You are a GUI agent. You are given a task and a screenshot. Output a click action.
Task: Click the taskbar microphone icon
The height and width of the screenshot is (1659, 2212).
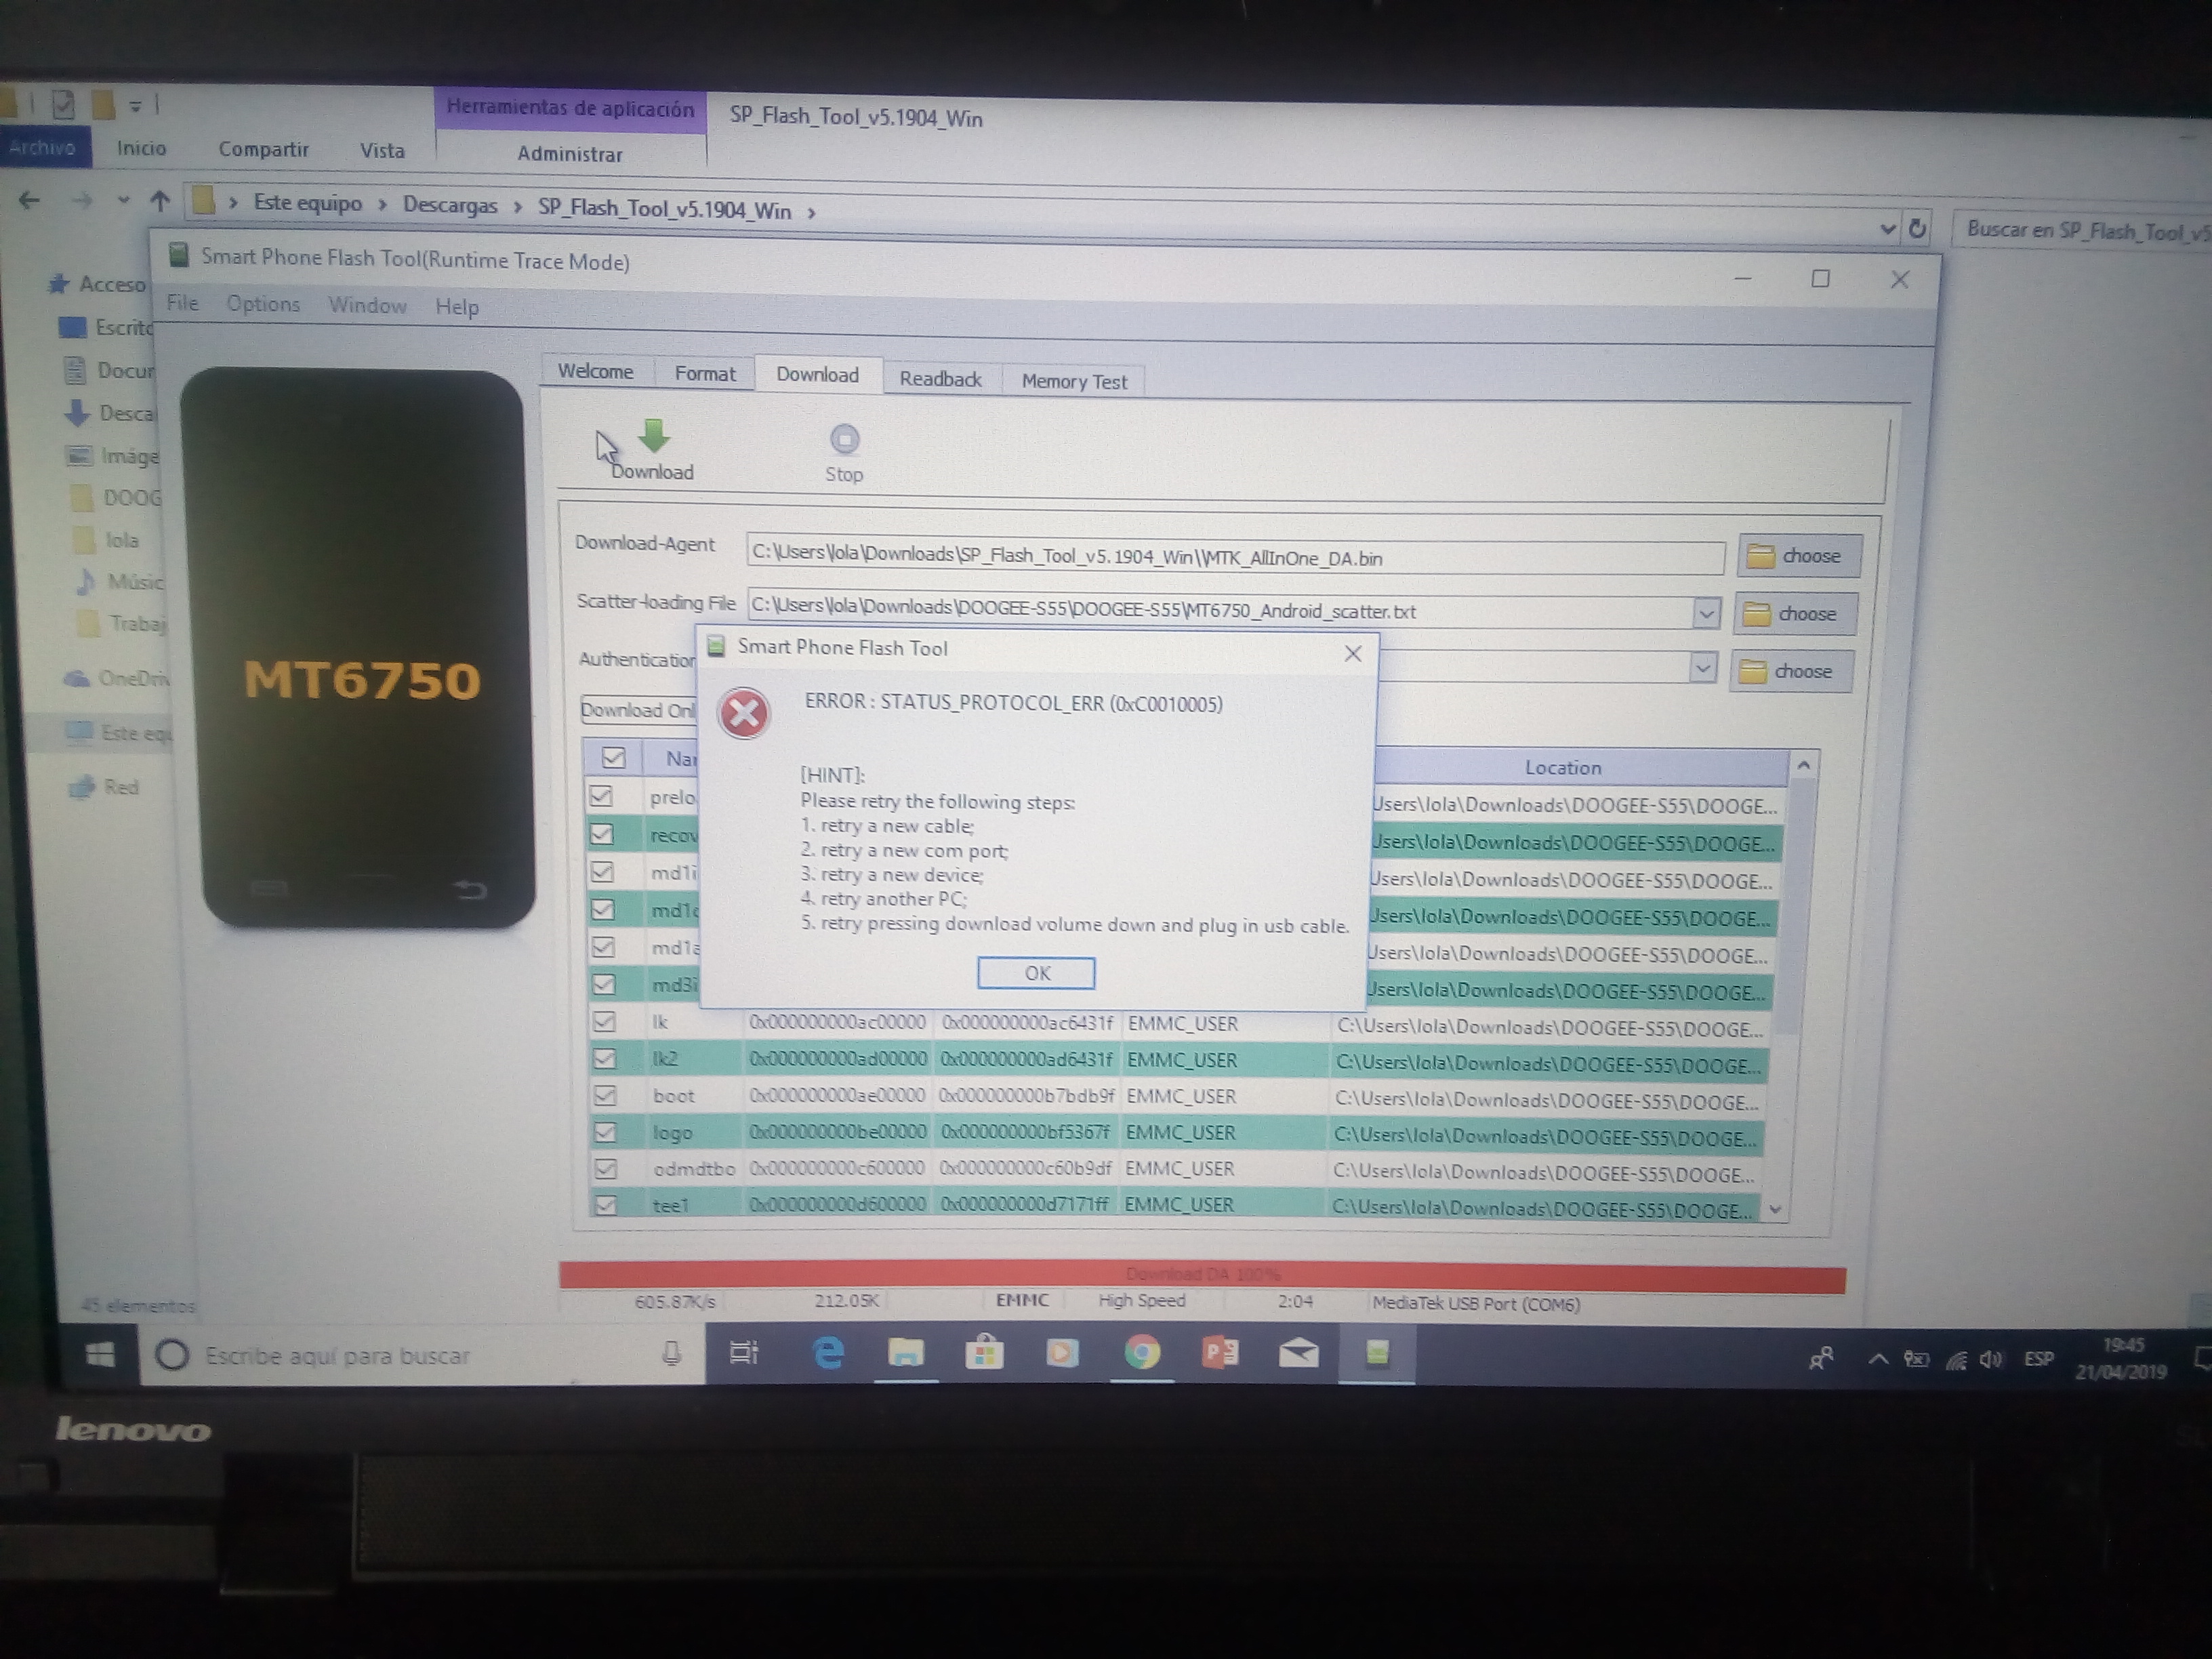tap(672, 1354)
